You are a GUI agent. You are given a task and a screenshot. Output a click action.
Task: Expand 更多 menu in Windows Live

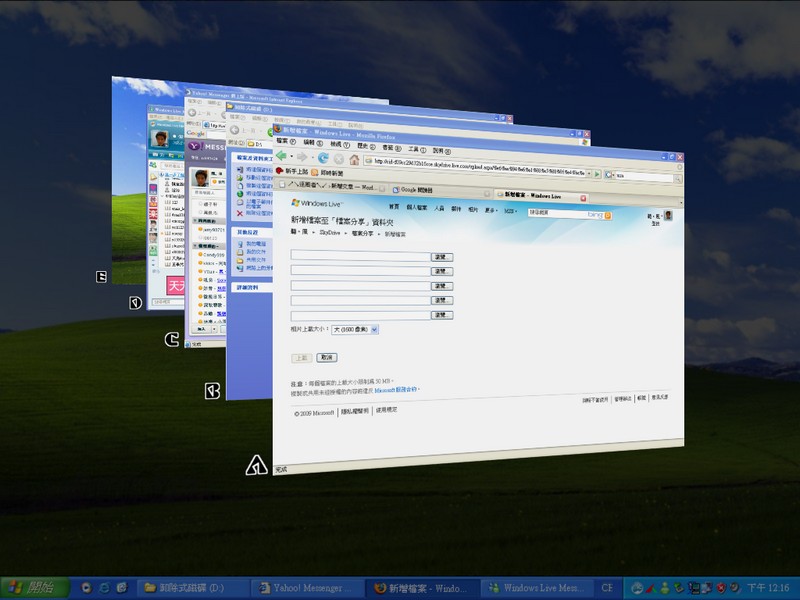tap(490, 210)
